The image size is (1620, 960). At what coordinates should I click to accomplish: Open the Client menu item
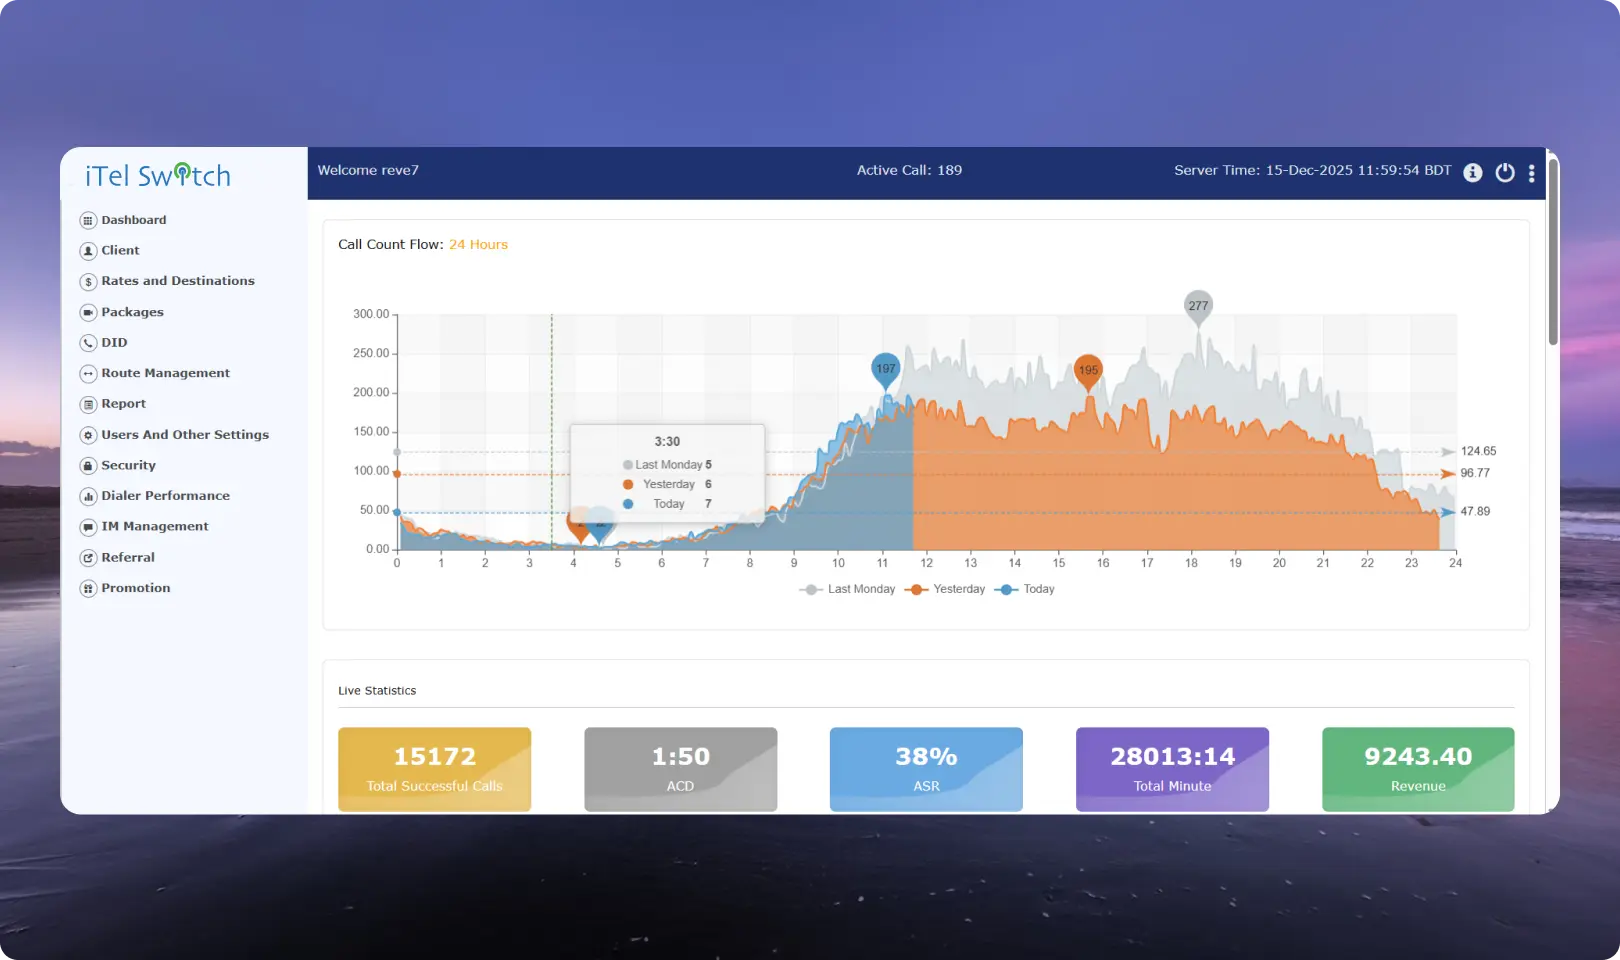point(120,251)
